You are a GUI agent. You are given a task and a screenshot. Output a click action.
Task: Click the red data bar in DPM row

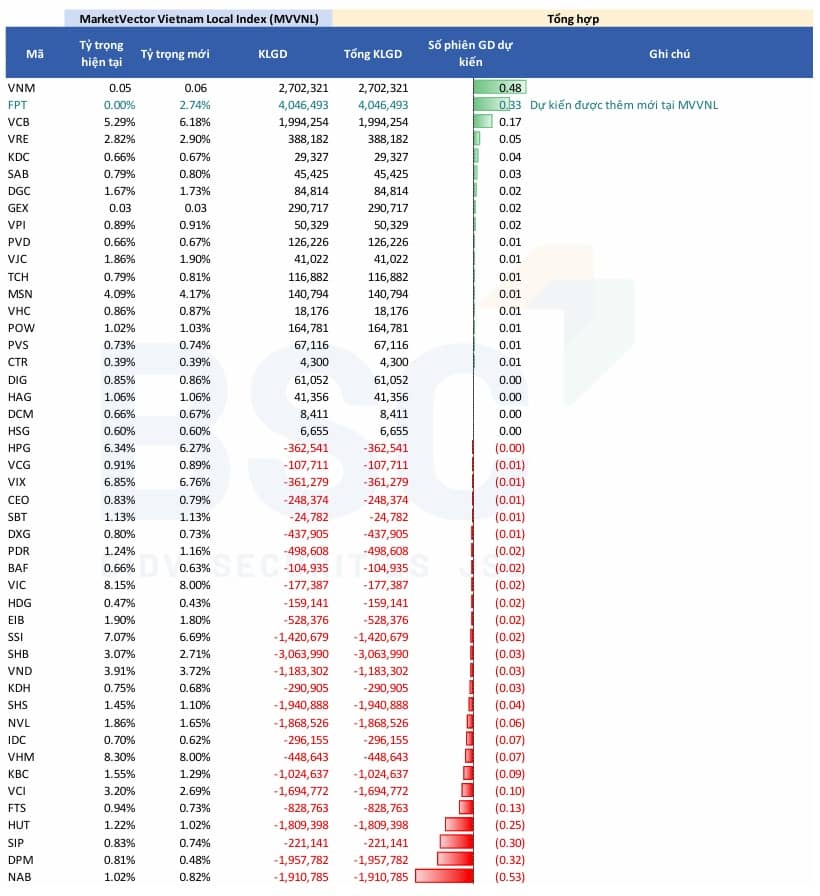pos(455,860)
